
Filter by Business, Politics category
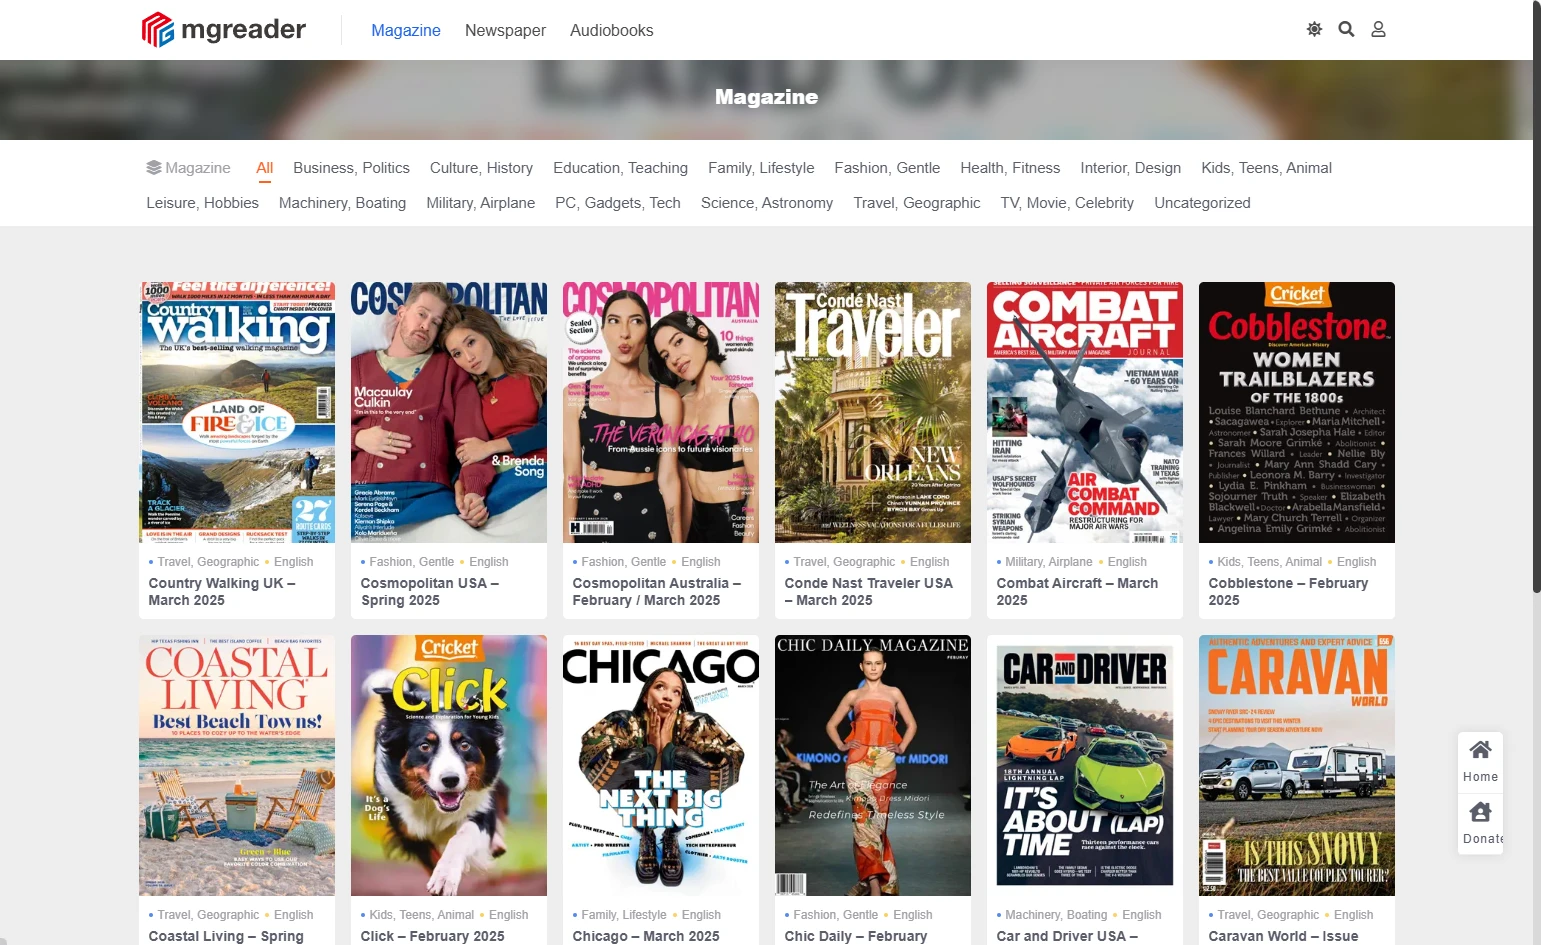351,168
